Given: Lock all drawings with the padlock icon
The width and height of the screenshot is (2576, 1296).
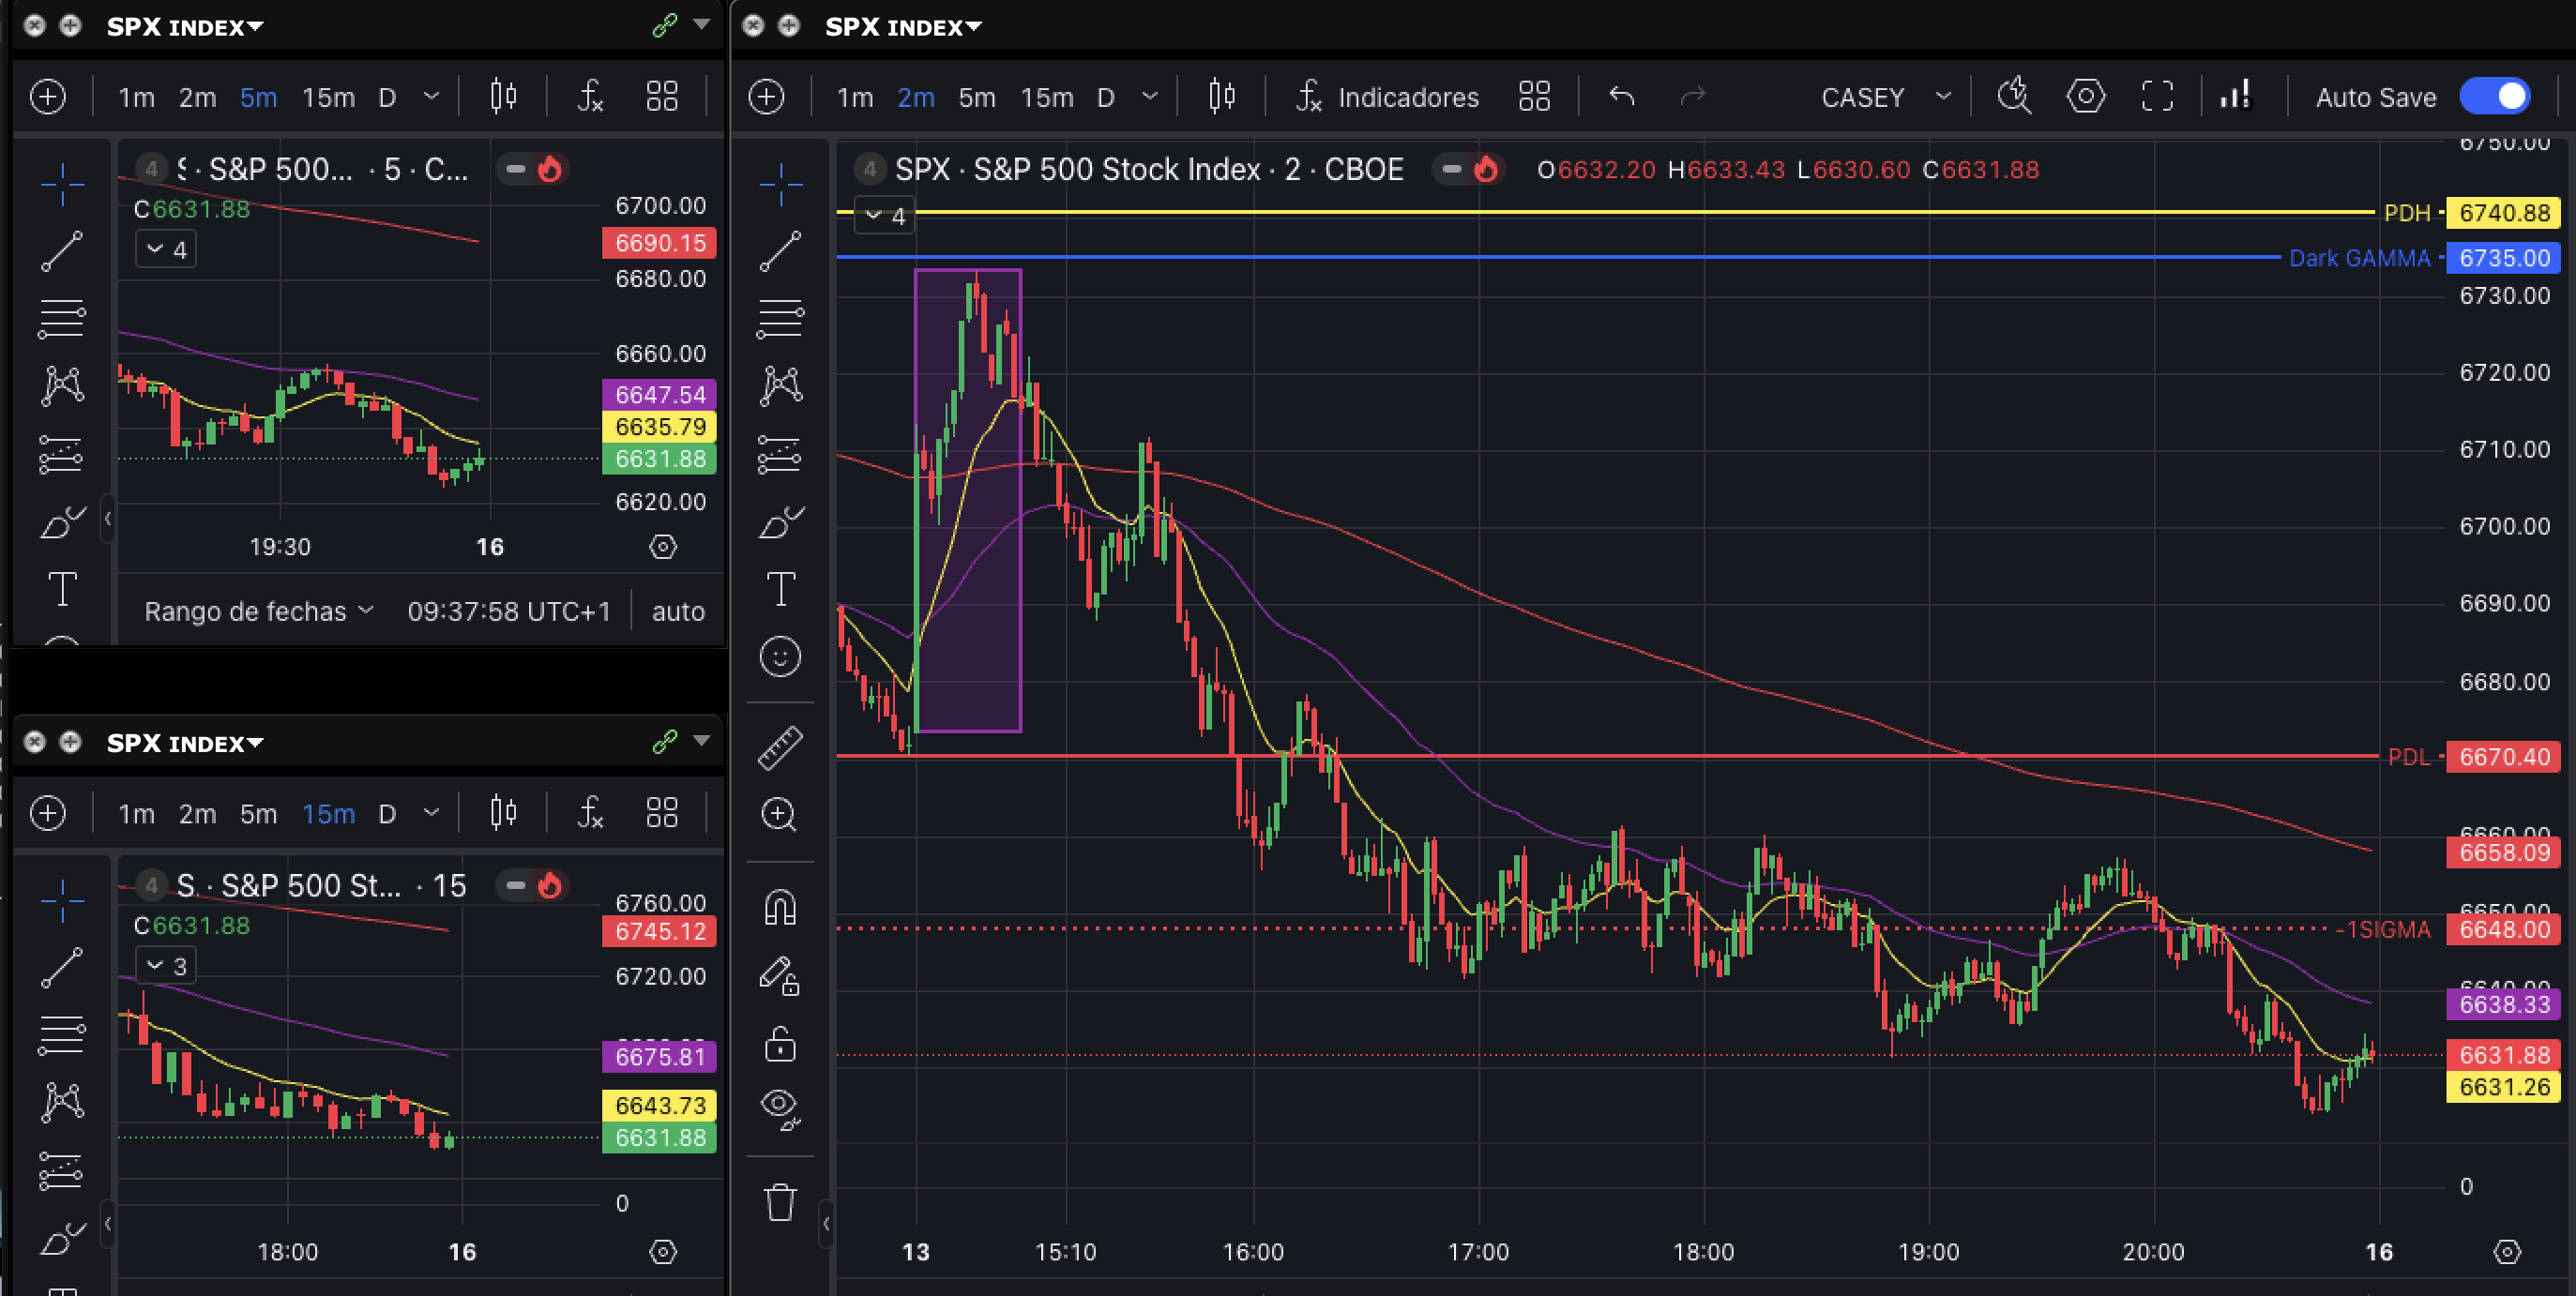Looking at the screenshot, I should (x=782, y=1044).
